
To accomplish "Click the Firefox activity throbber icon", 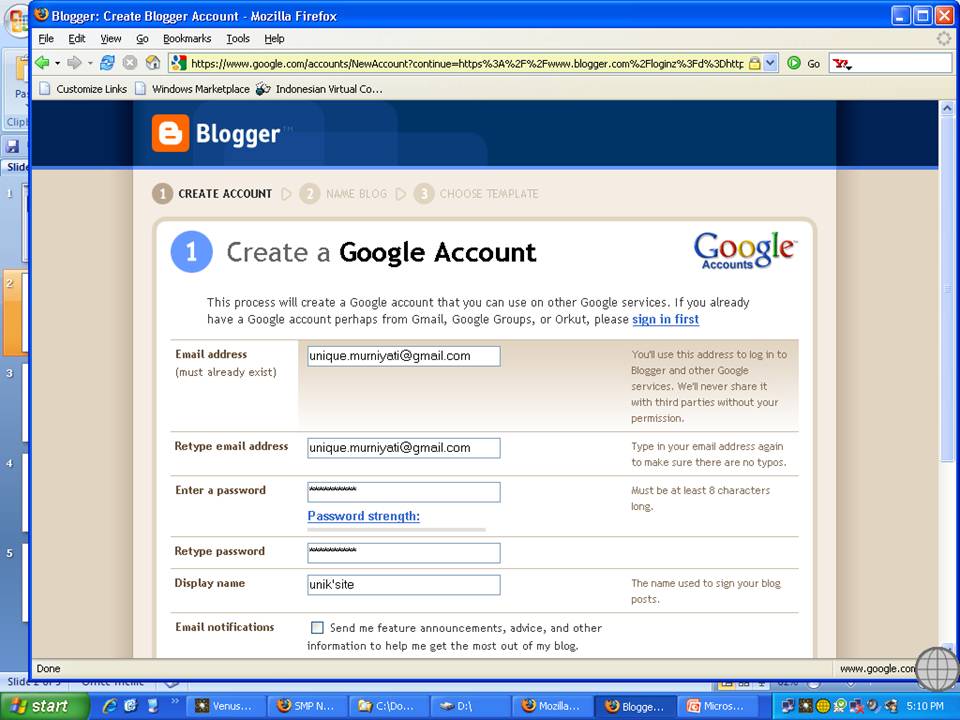I will point(943,39).
